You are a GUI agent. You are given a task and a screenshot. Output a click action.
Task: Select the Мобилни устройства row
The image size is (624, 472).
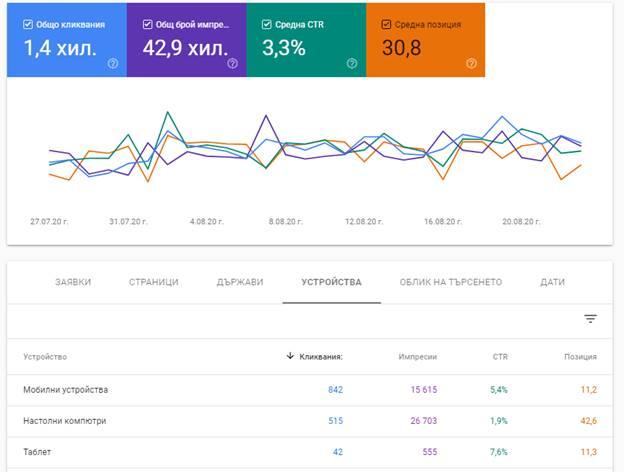[x=310, y=390]
